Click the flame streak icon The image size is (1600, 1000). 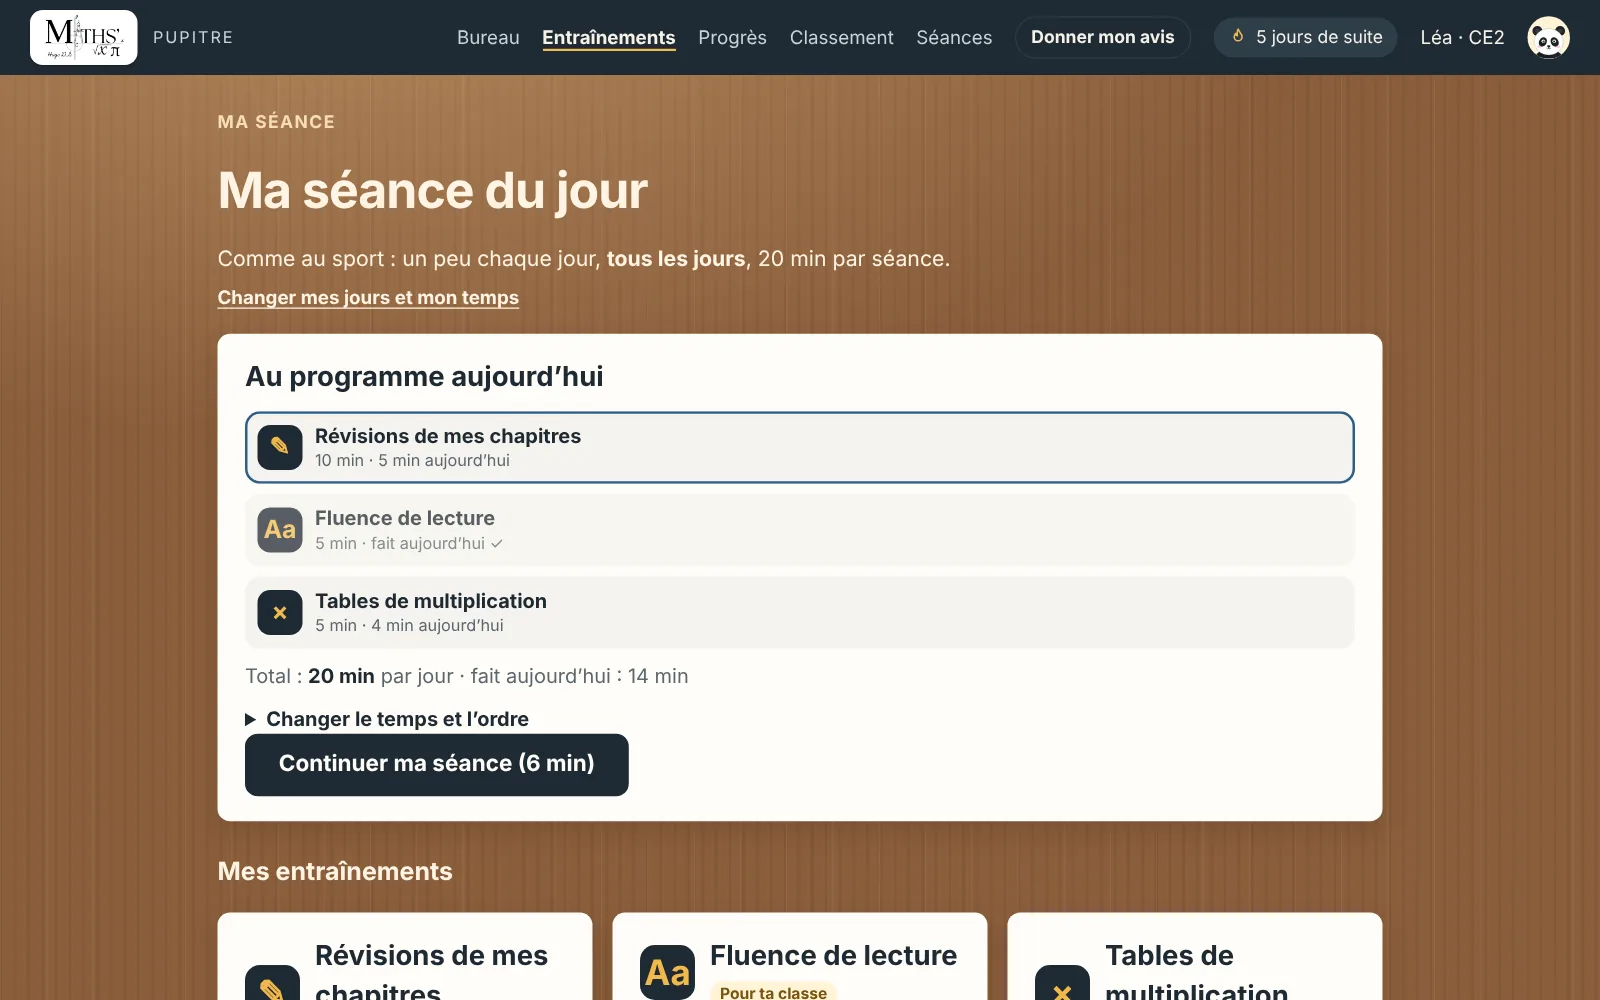point(1238,36)
